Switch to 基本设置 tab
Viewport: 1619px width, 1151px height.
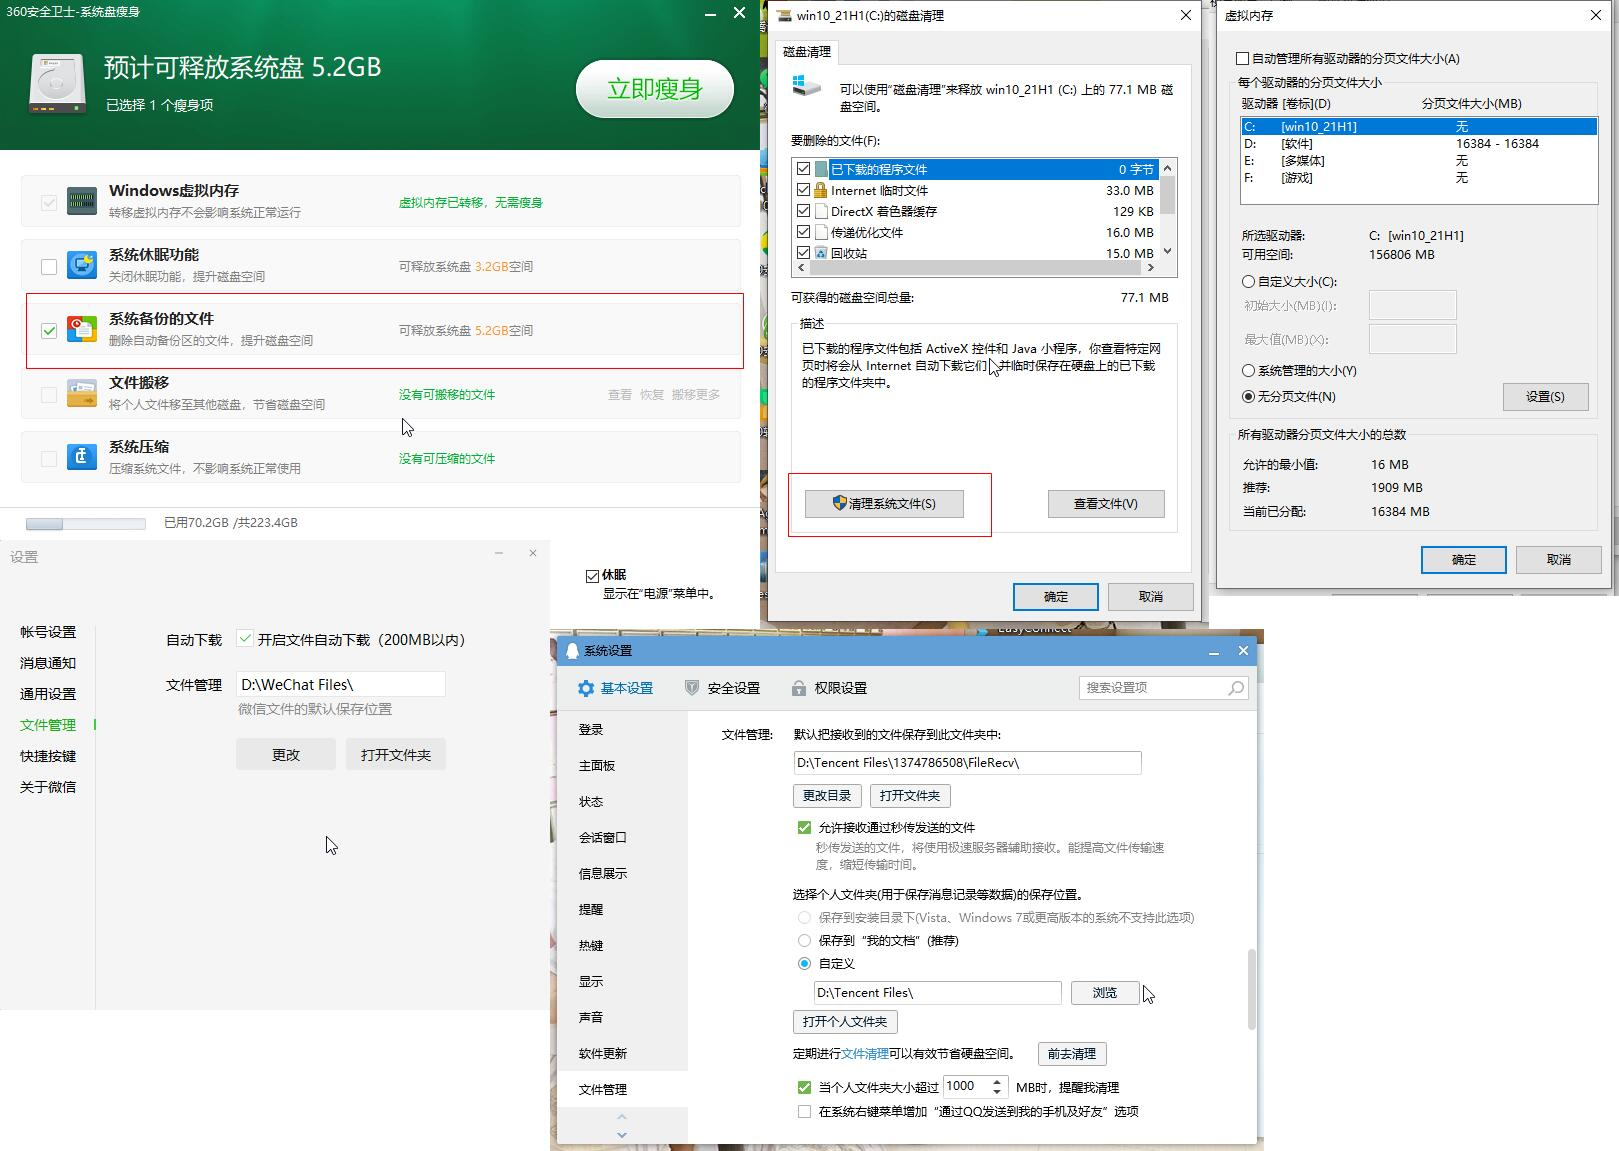point(615,688)
